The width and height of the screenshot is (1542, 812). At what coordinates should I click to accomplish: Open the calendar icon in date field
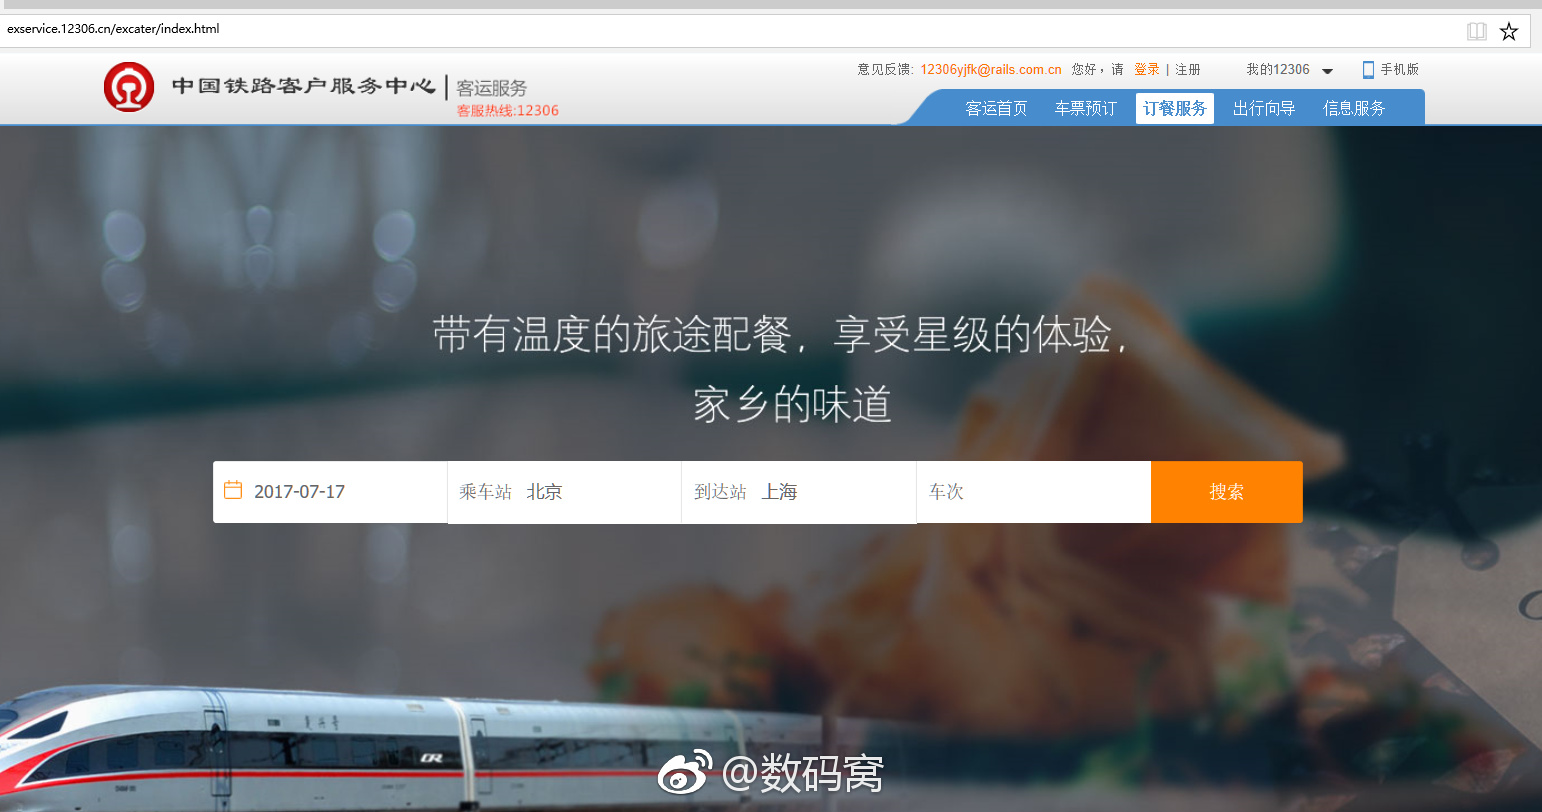pyautogui.click(x=233, y=490)
